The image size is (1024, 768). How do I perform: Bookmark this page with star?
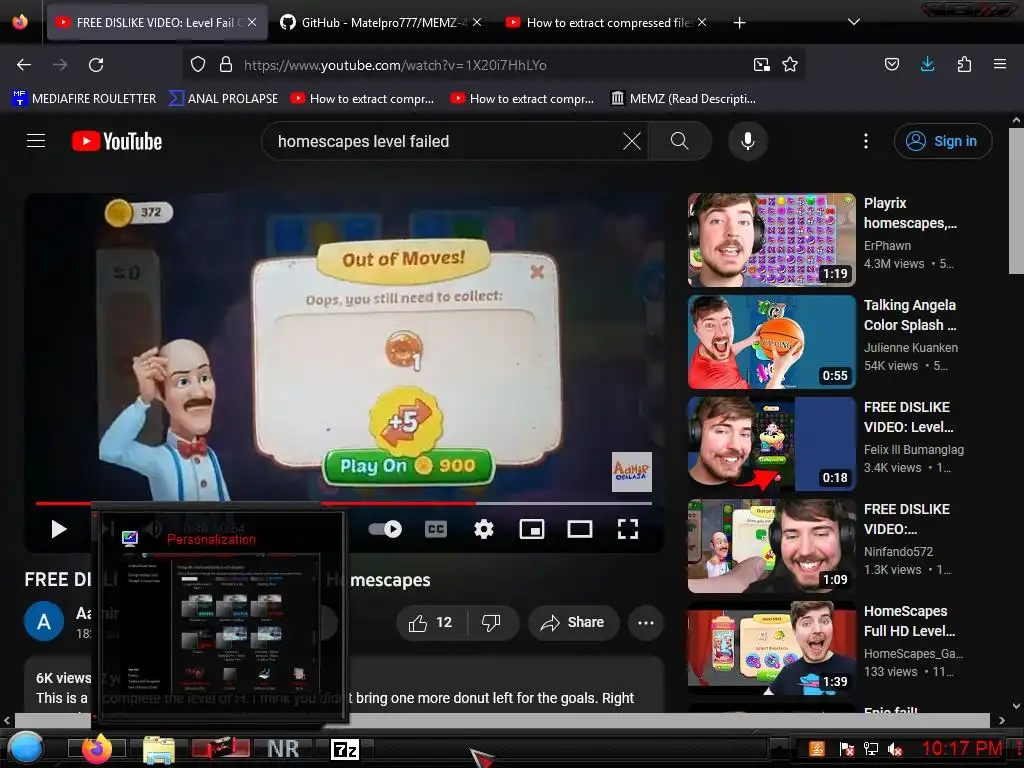[790, 65]
